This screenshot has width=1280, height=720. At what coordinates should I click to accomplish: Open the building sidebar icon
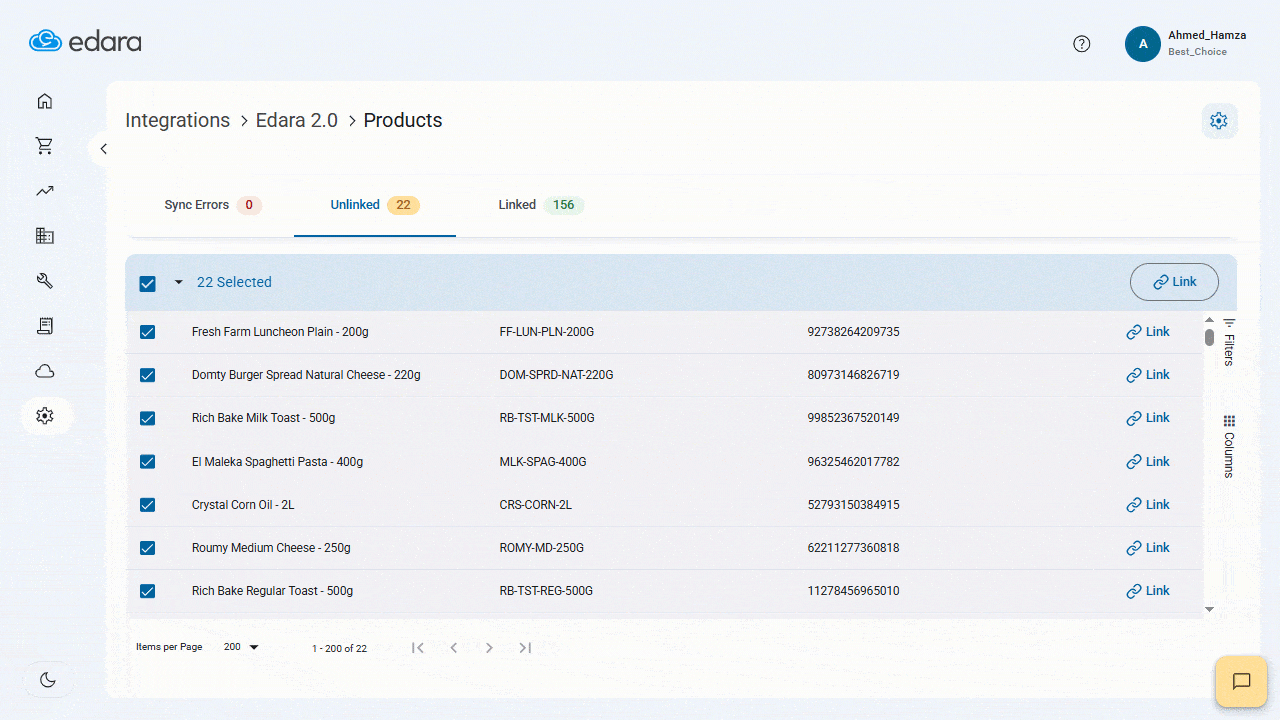click(x=44, y=236)
